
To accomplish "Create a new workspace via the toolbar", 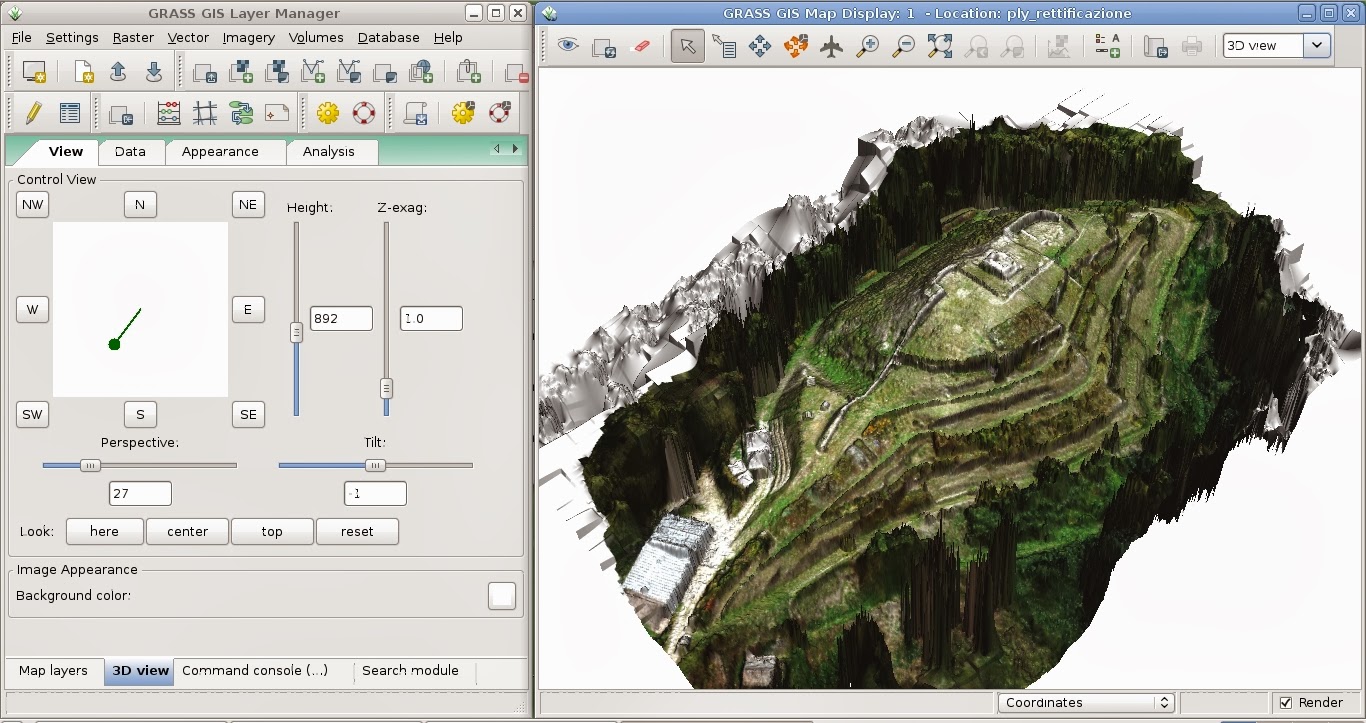I will pyautogui.click(x=84, y=72).
